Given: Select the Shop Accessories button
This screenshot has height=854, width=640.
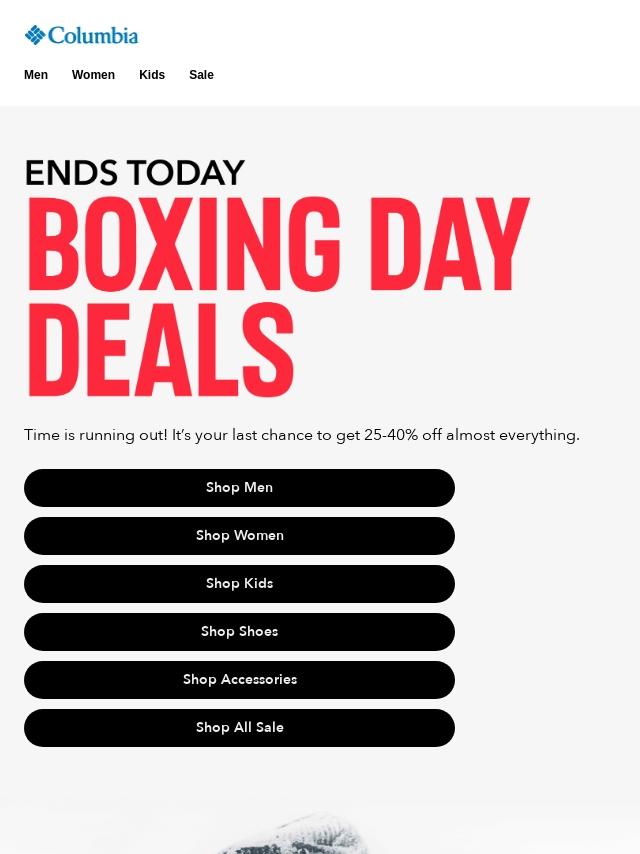Looking at the screenshot, I should (239, 680).
